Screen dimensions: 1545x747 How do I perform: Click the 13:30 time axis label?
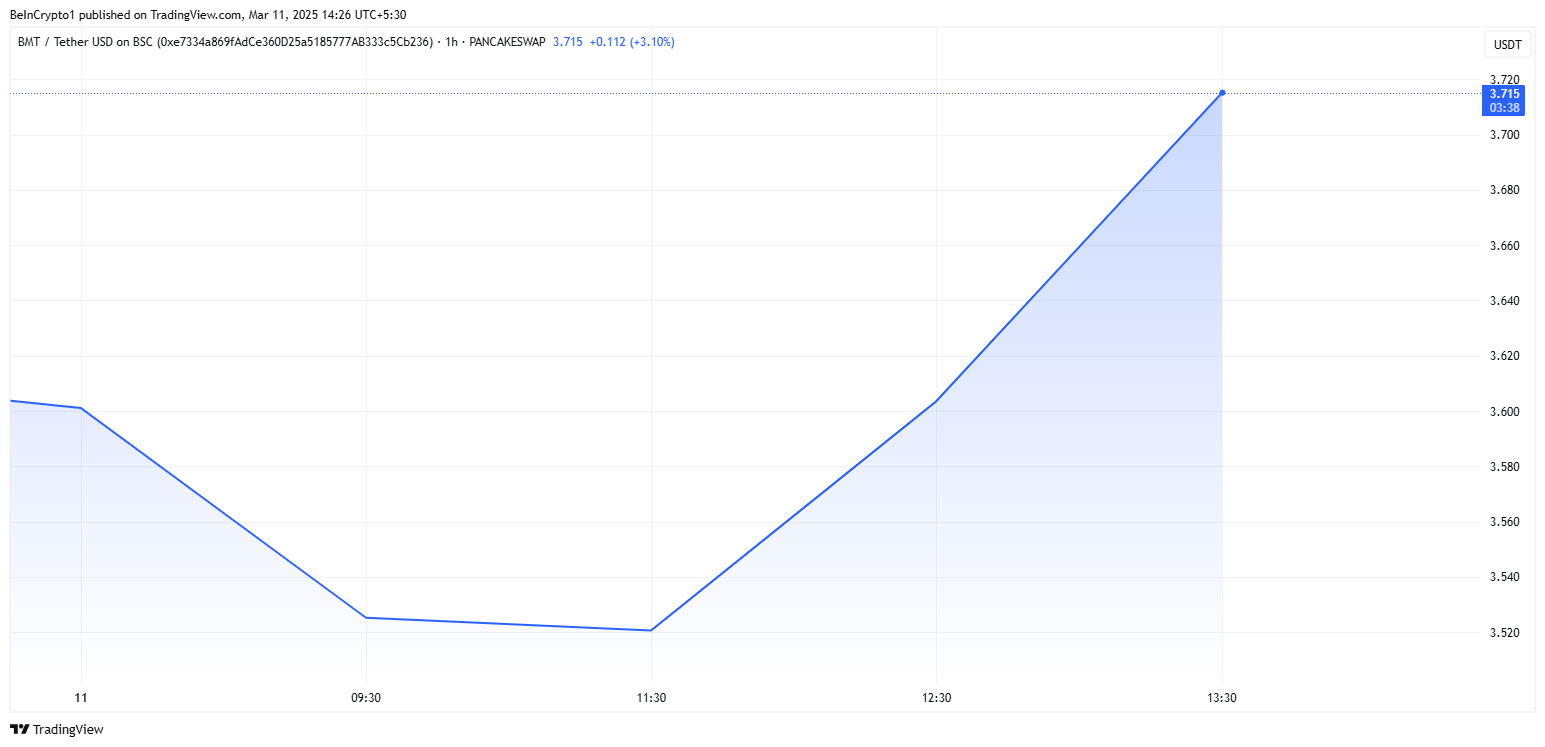click(x=1222, y=698)
